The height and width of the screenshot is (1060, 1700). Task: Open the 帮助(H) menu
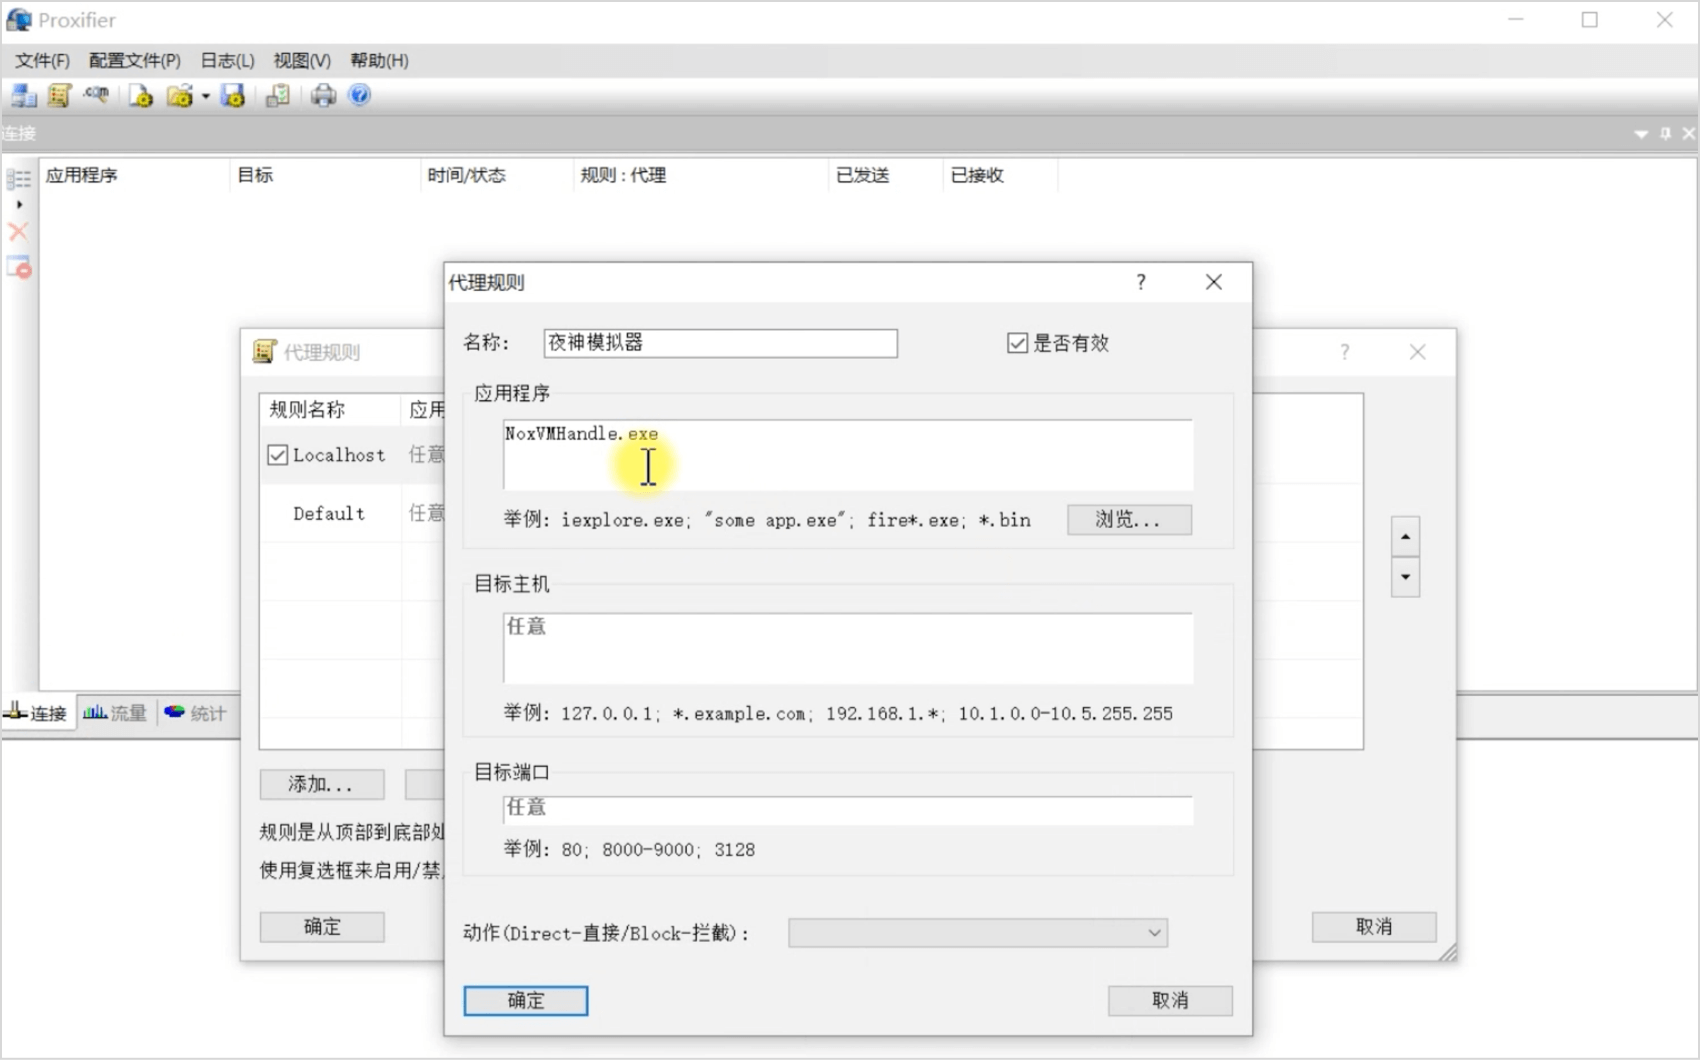pyautogui.click(x=379, y=61)
